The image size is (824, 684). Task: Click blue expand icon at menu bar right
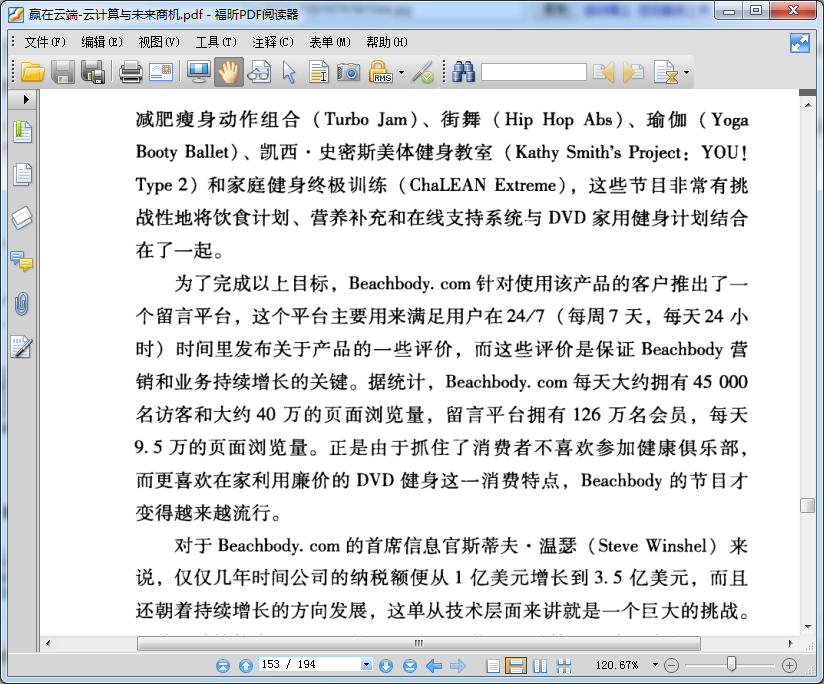799,43
